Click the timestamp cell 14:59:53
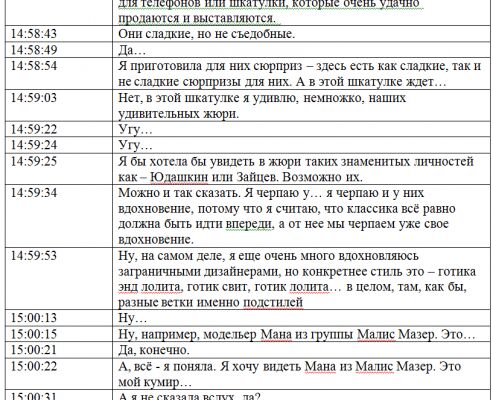The image size is (493, 400). click(59, 279)
